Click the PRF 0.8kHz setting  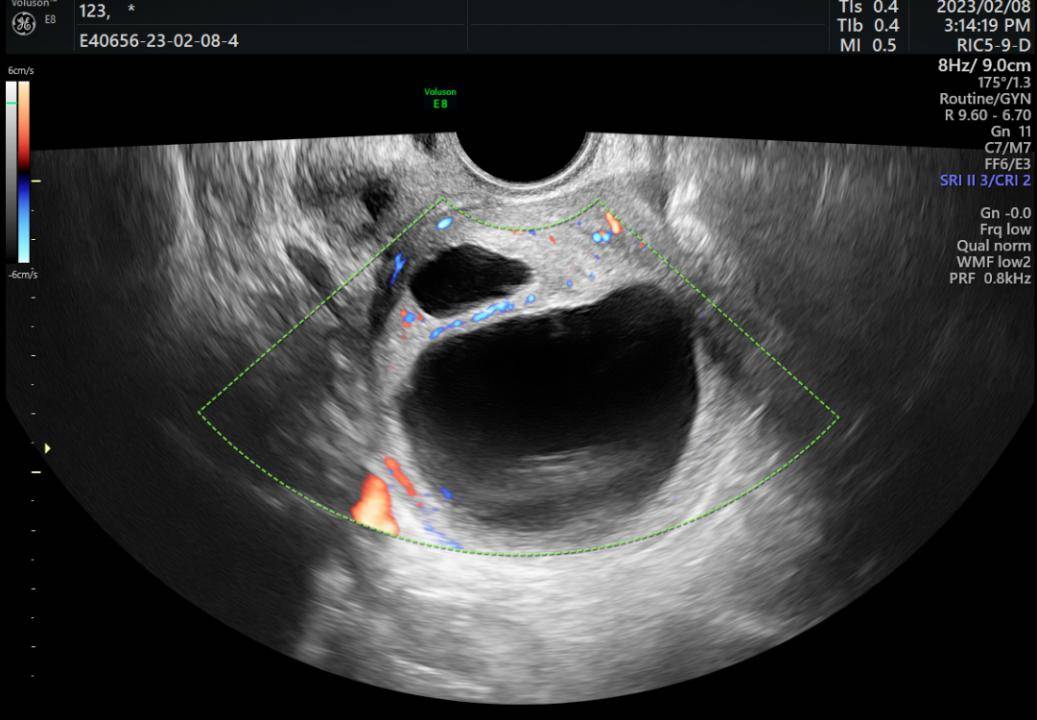tap(990, 278)
